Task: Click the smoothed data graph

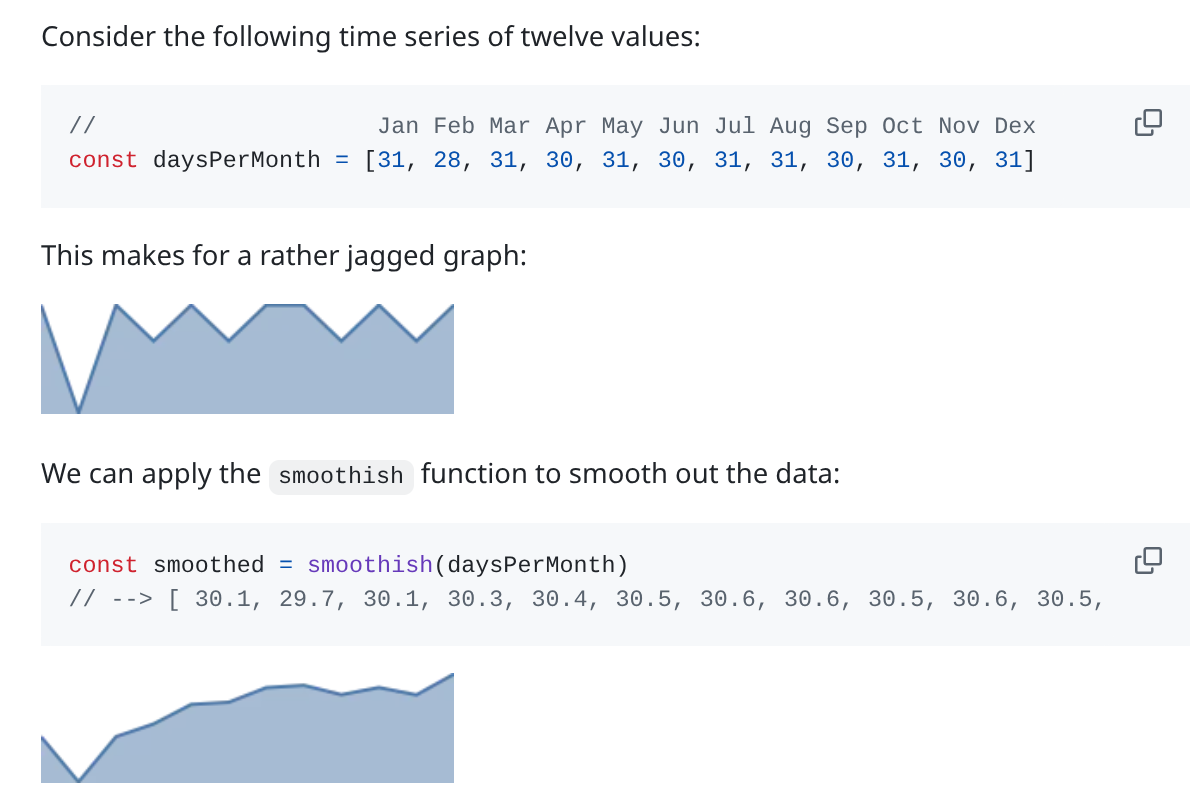Action: [247, 727]
